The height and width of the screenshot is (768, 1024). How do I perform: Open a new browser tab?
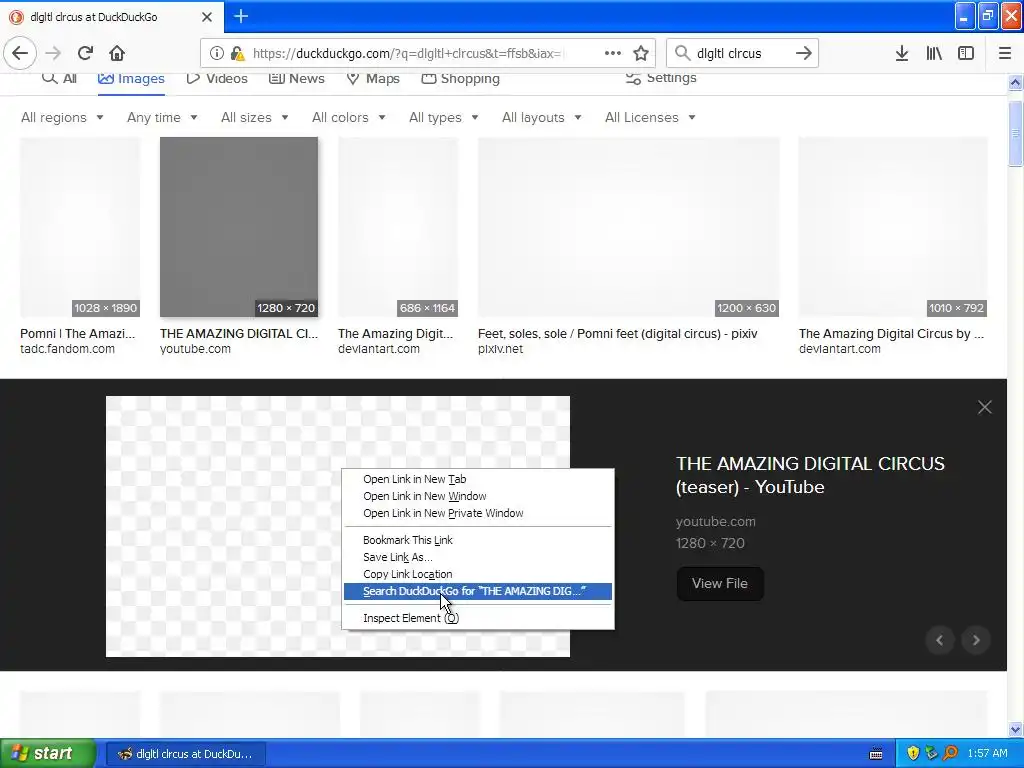240,16
